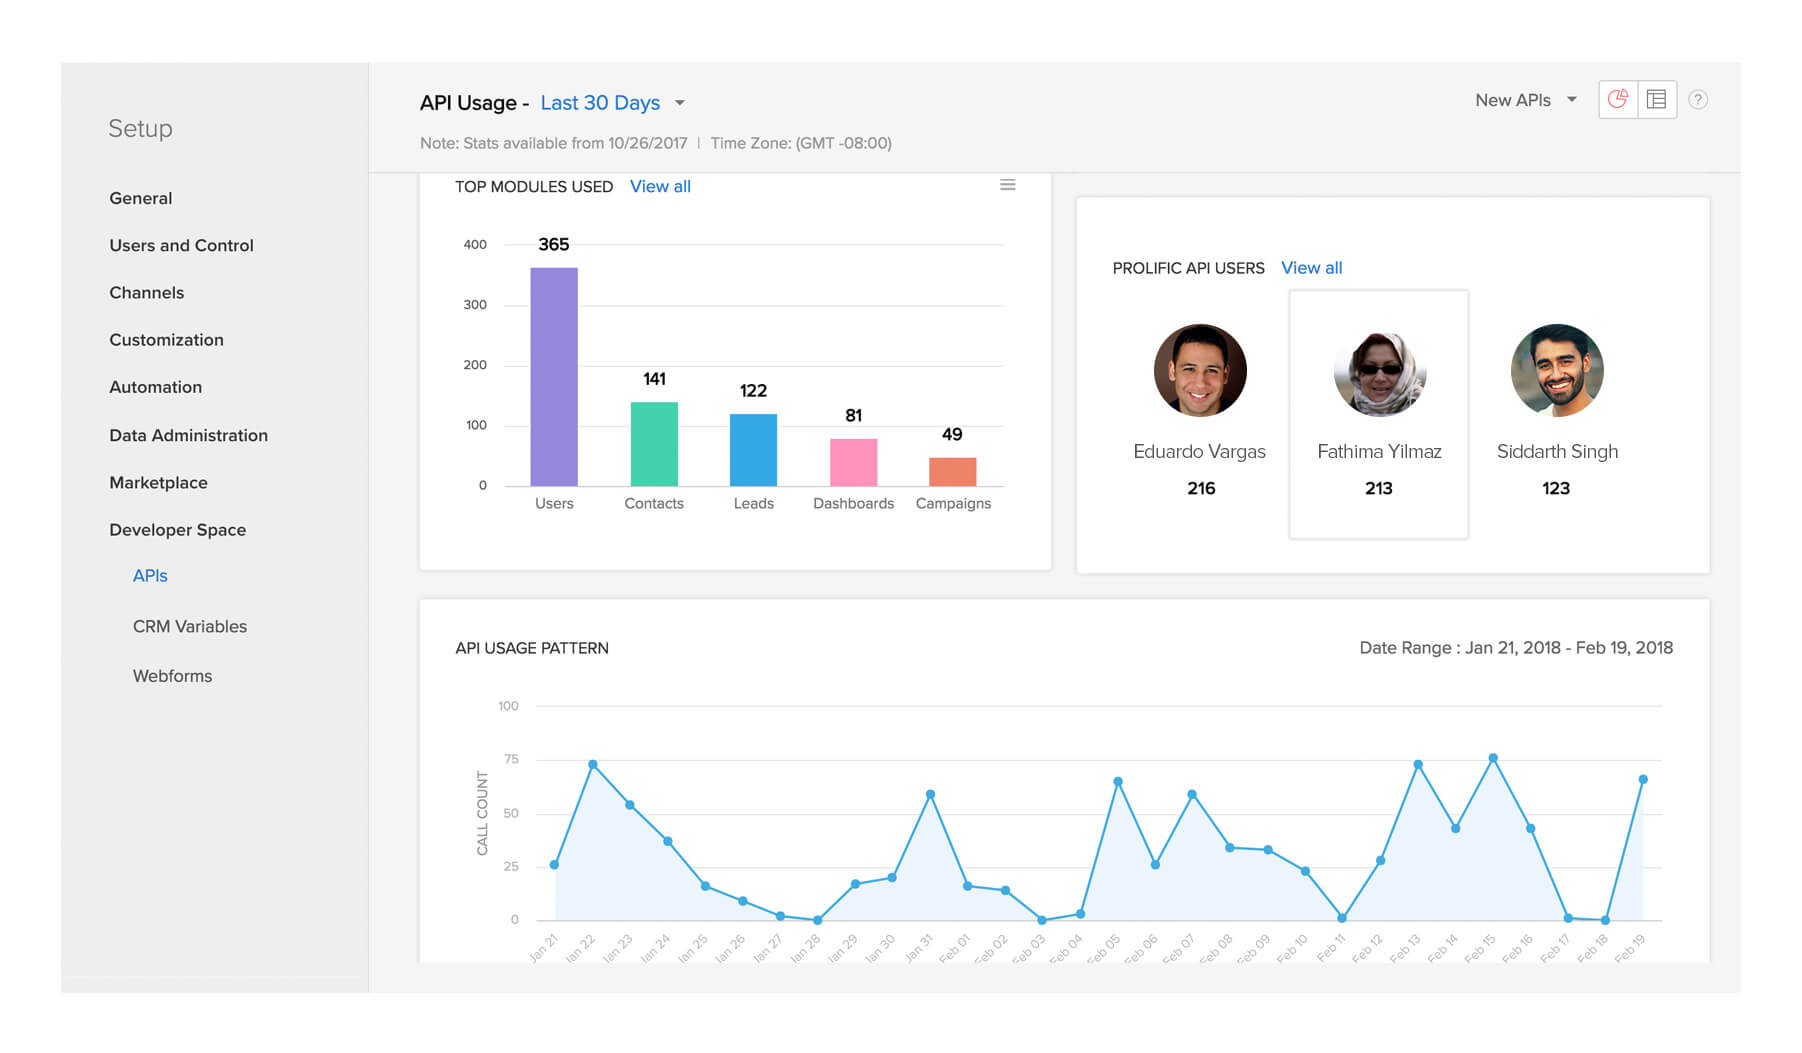Click the purple Users bar
The width and height of the screenshot is (1802, 1053).
[553, 377]
